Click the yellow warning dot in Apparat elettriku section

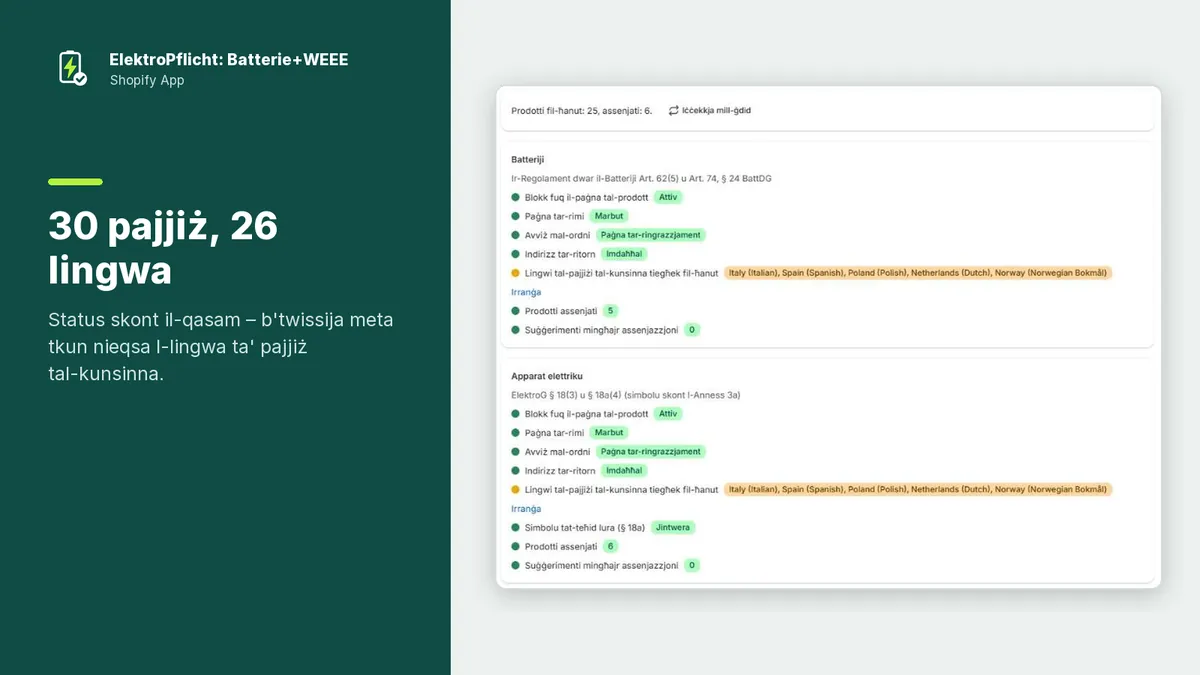[516, 490]
